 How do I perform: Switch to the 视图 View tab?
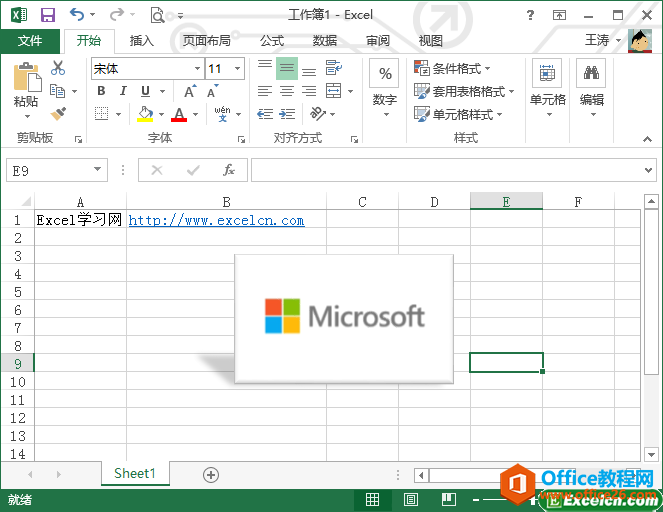pyautogui.click(x=430, y=41)
